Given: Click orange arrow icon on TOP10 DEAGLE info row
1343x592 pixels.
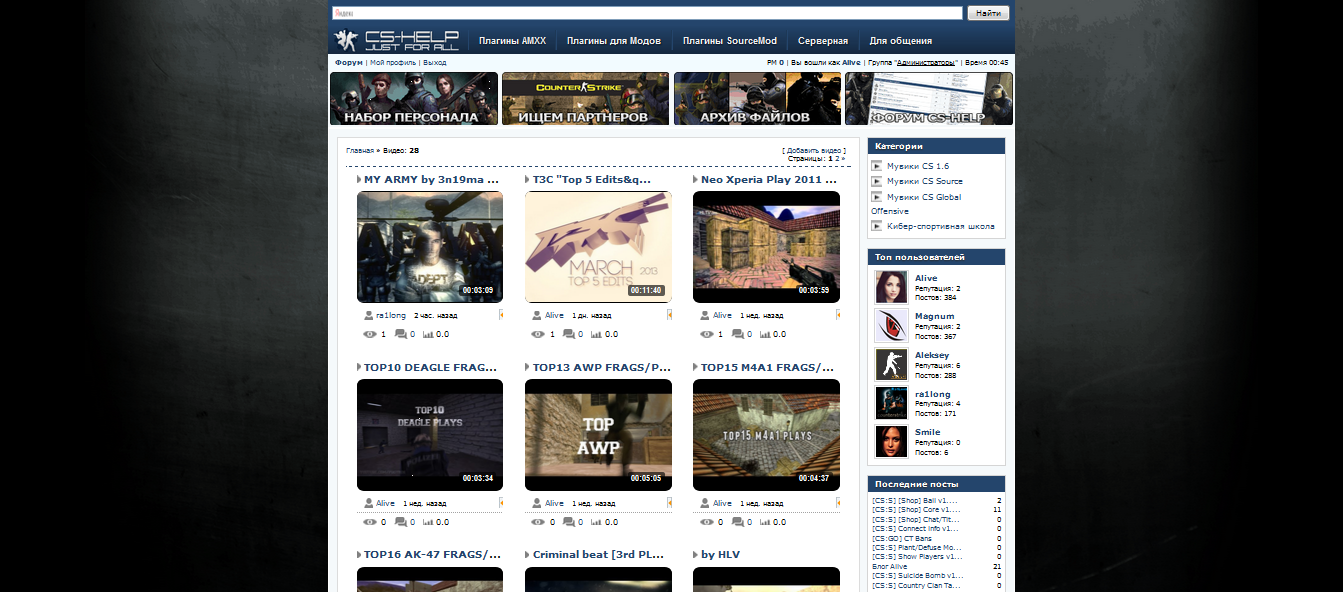Looking at the screenshot, I should (501, 503).
